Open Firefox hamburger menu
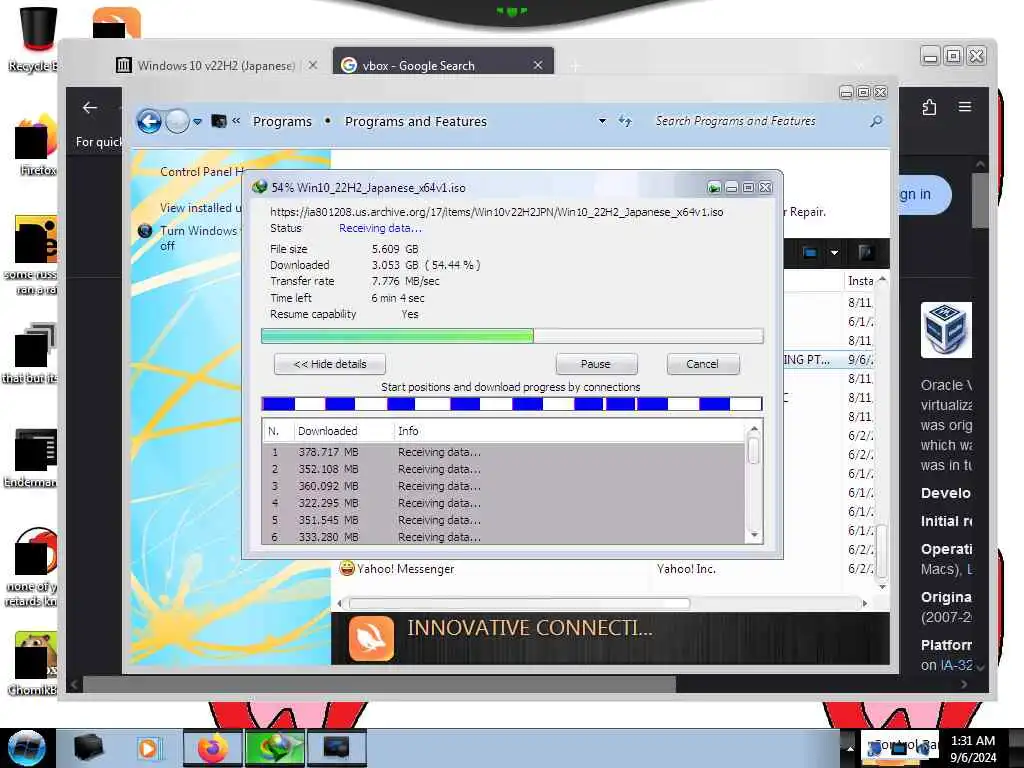 965,106
